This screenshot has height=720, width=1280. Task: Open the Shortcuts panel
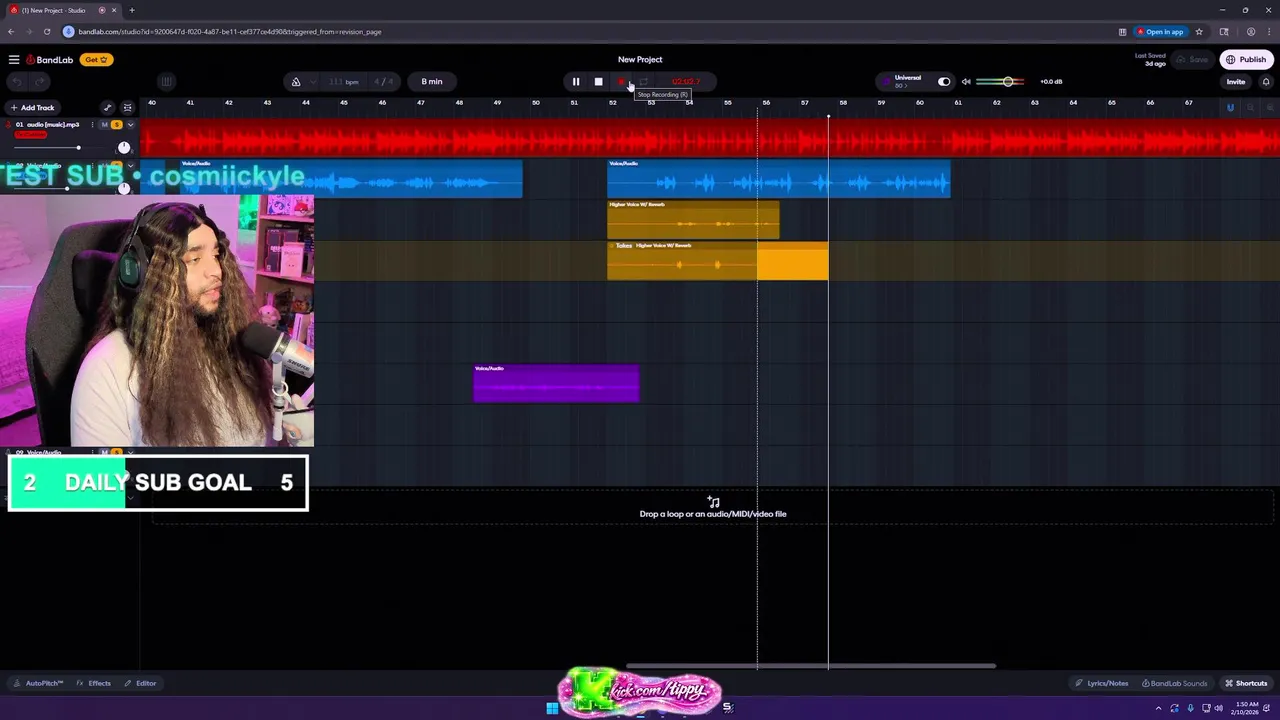click(x=1246, y=683)
